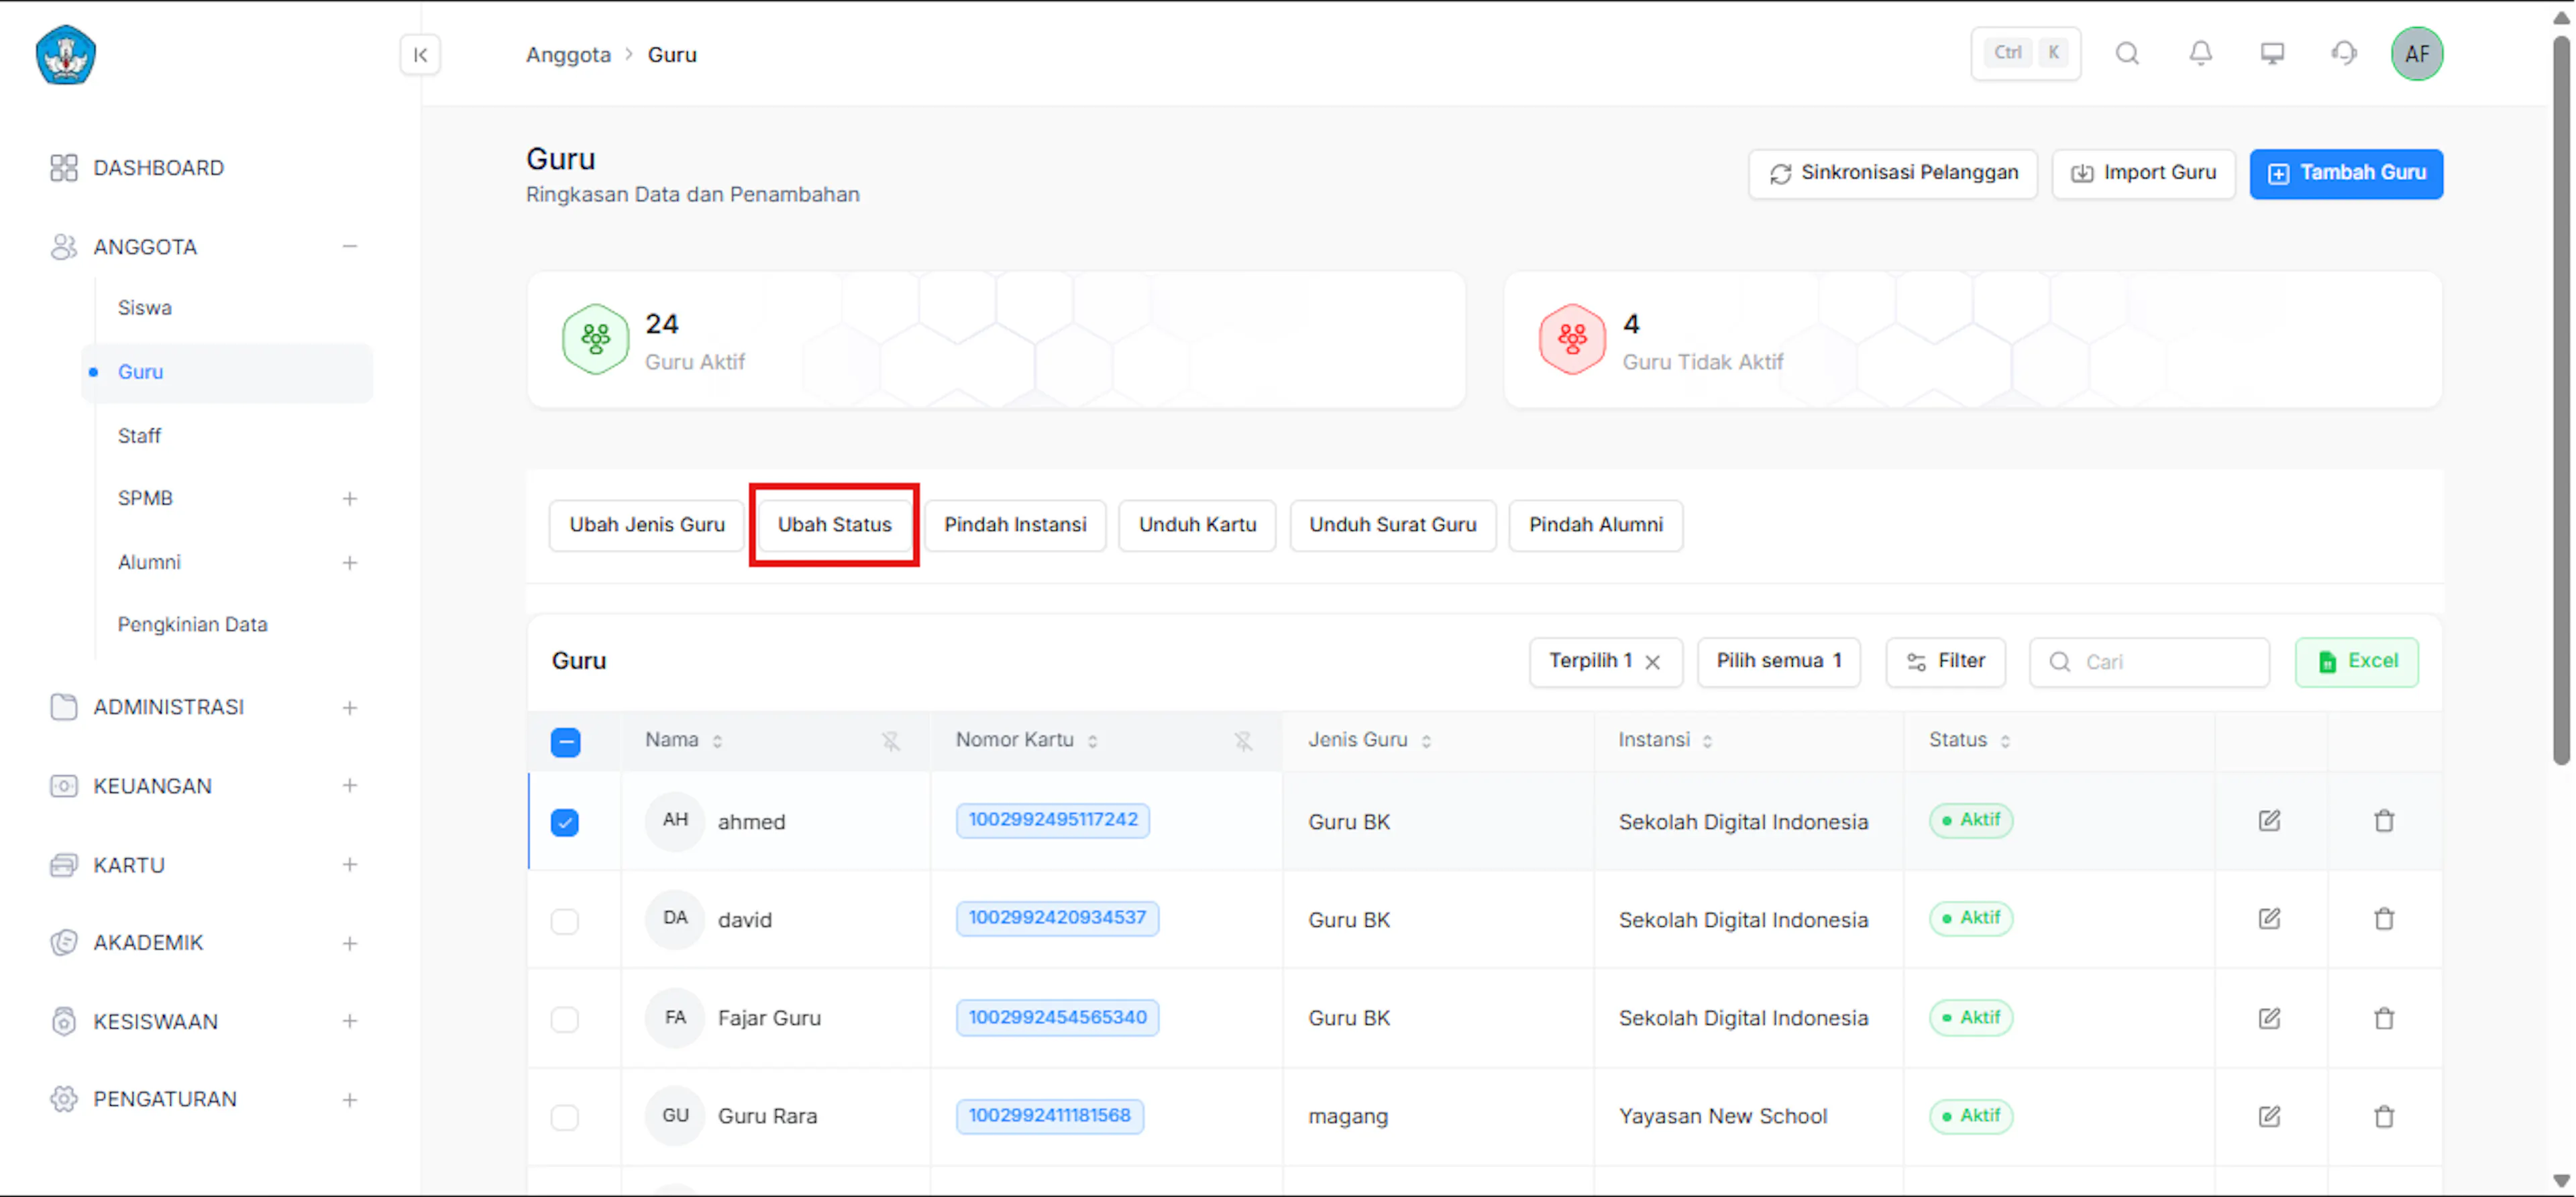Open Pengkinian Data
This screenshot has height=1197, width=2576.
click(192, 625)
